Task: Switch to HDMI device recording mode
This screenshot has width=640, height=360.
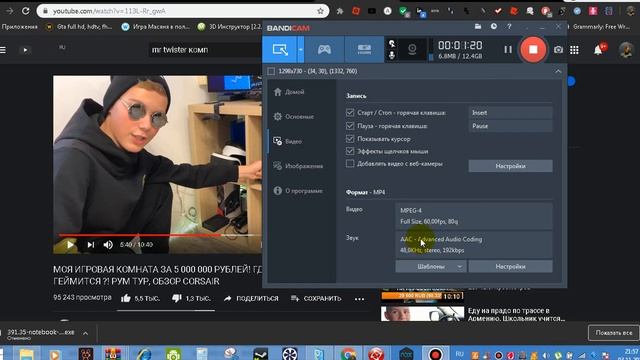Action: (x=364, y=50)
